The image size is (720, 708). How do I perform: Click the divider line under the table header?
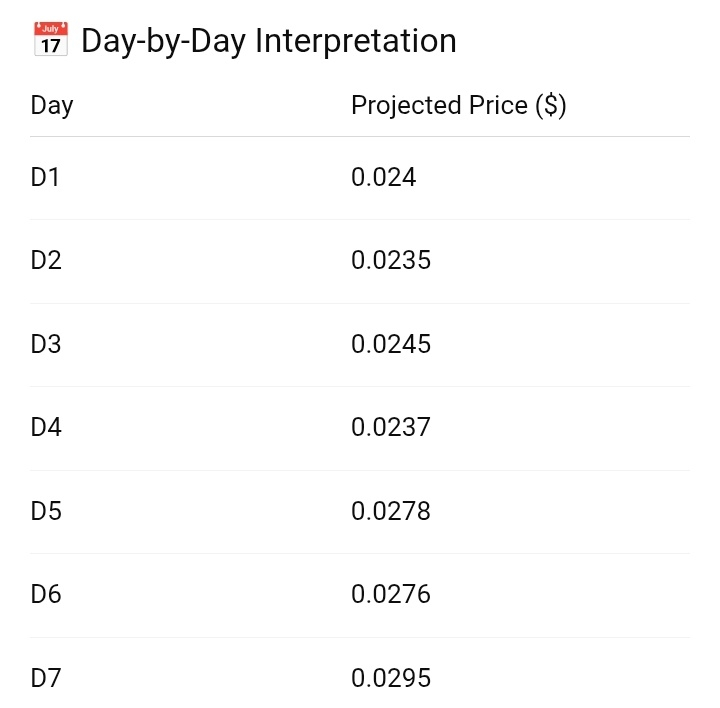360,136
